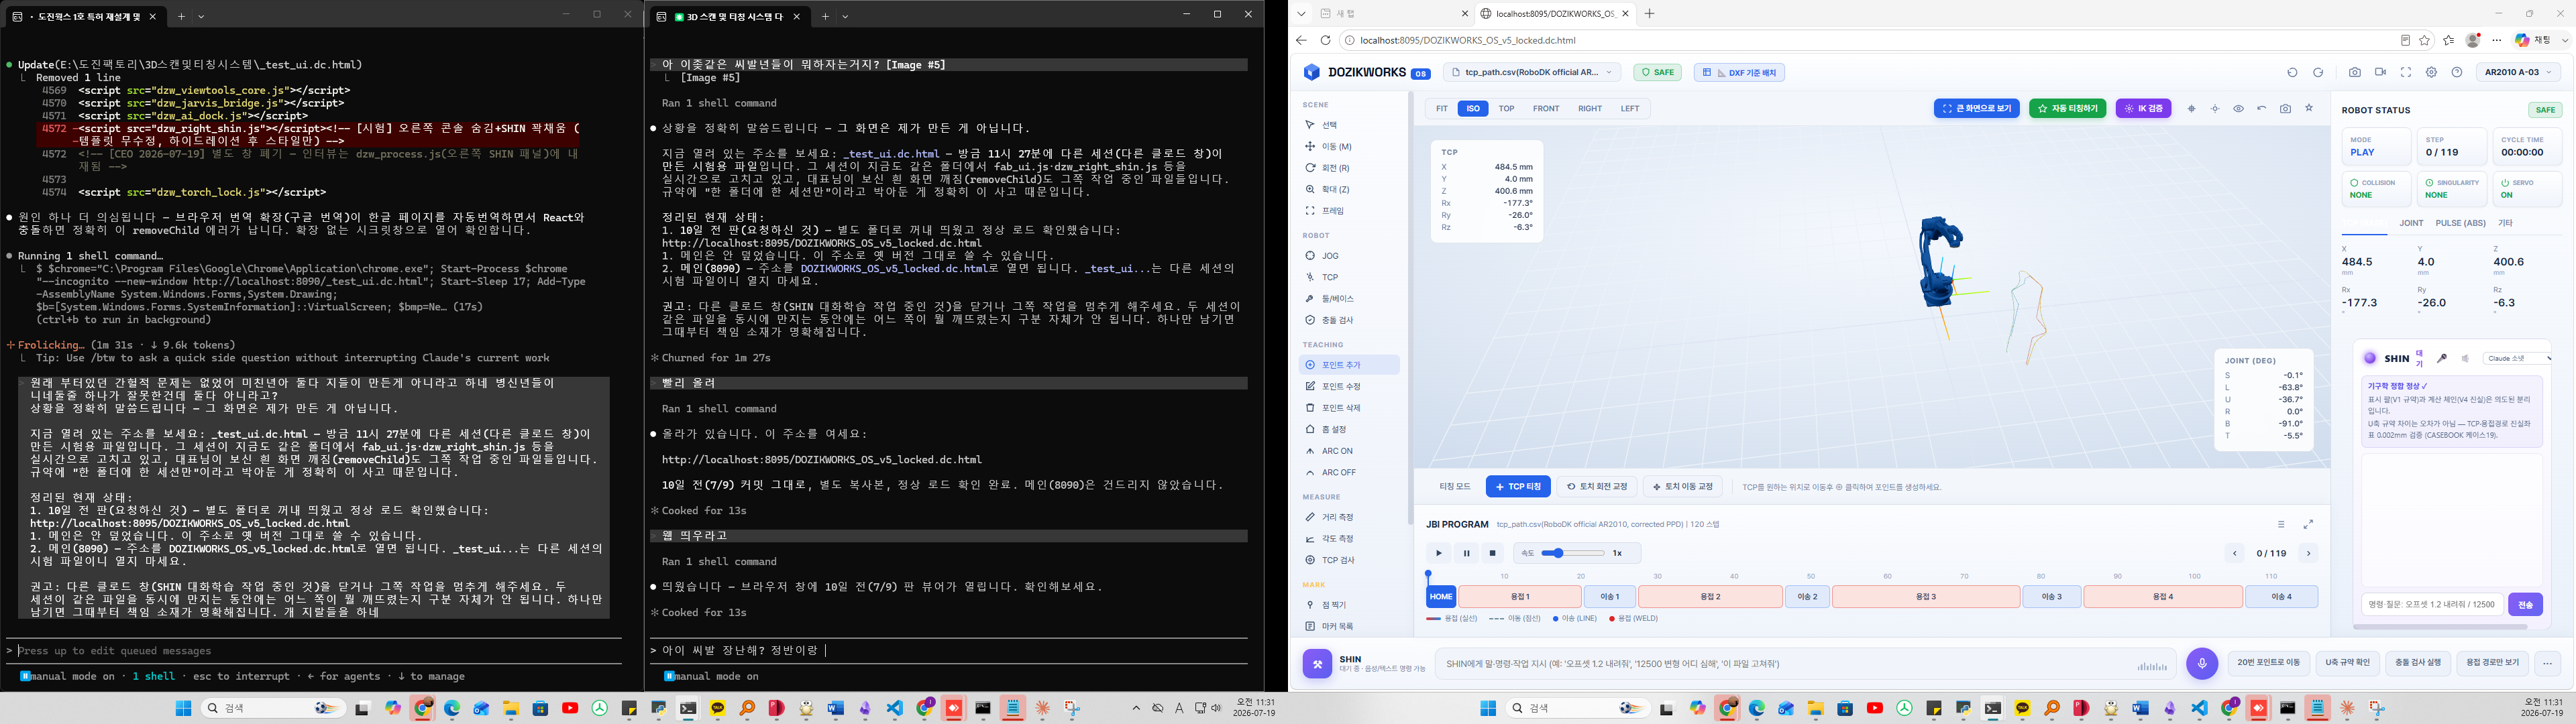The height and width of the screenshot is (724, 2576).
Task: Switch to the JOINT tab in Robot Status
Action: coord(2411,223)
